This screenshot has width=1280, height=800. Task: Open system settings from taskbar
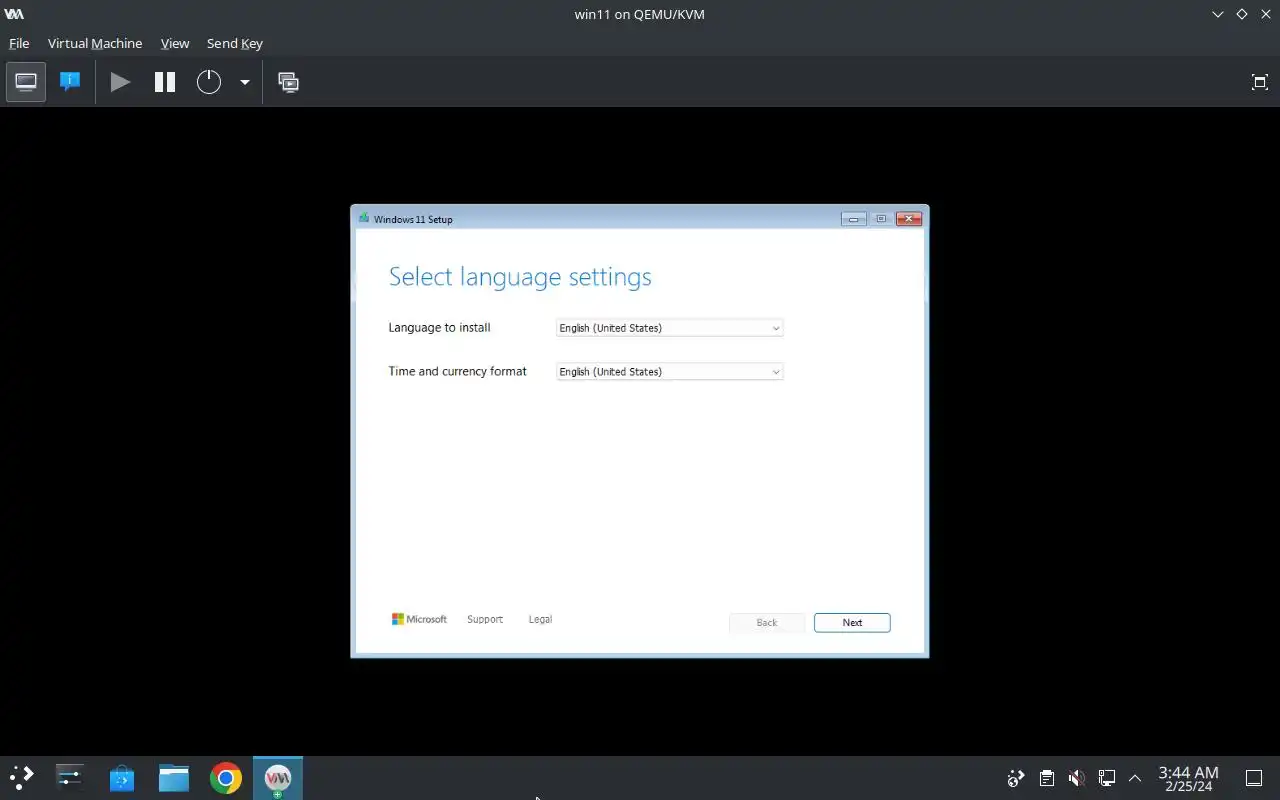tap(70, 777)
